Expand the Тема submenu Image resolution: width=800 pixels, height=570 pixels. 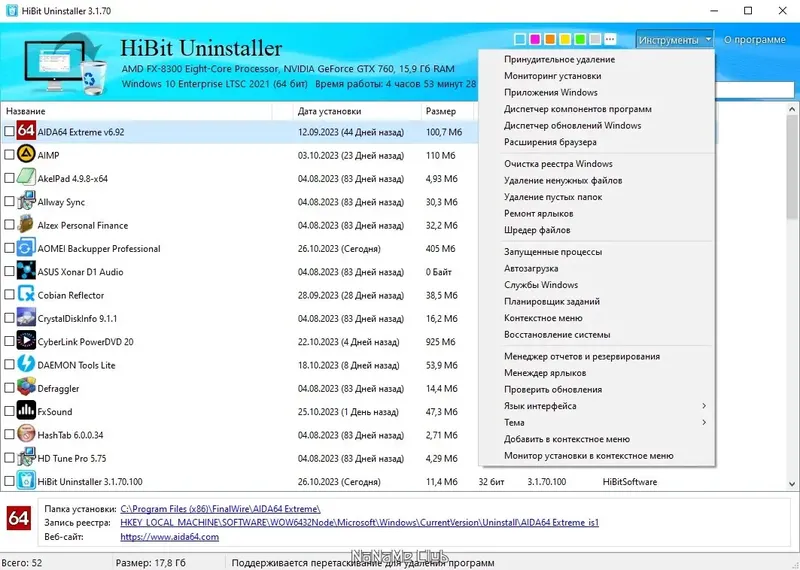pyautogui.click(x=597, y=422)
